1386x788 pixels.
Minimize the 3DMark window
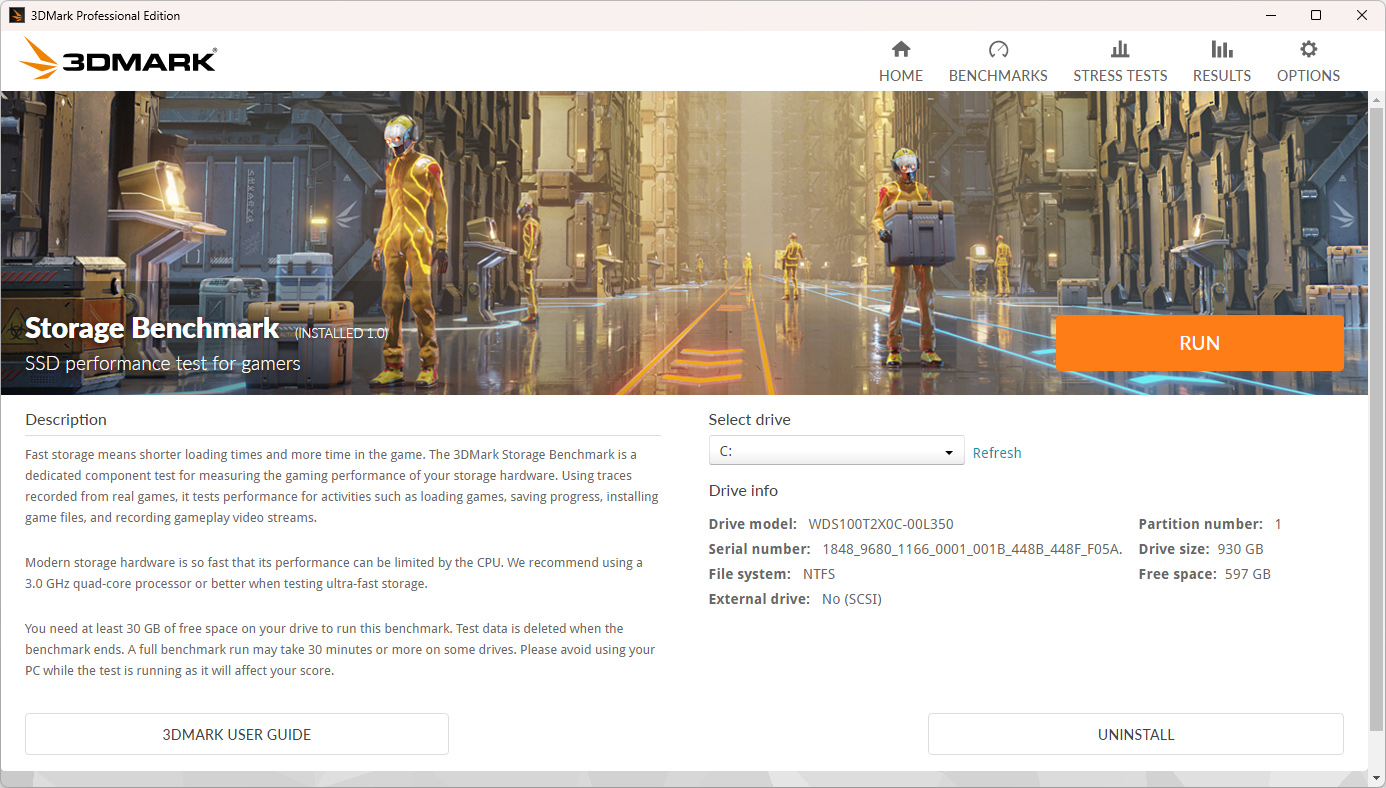click(1271, 15)
